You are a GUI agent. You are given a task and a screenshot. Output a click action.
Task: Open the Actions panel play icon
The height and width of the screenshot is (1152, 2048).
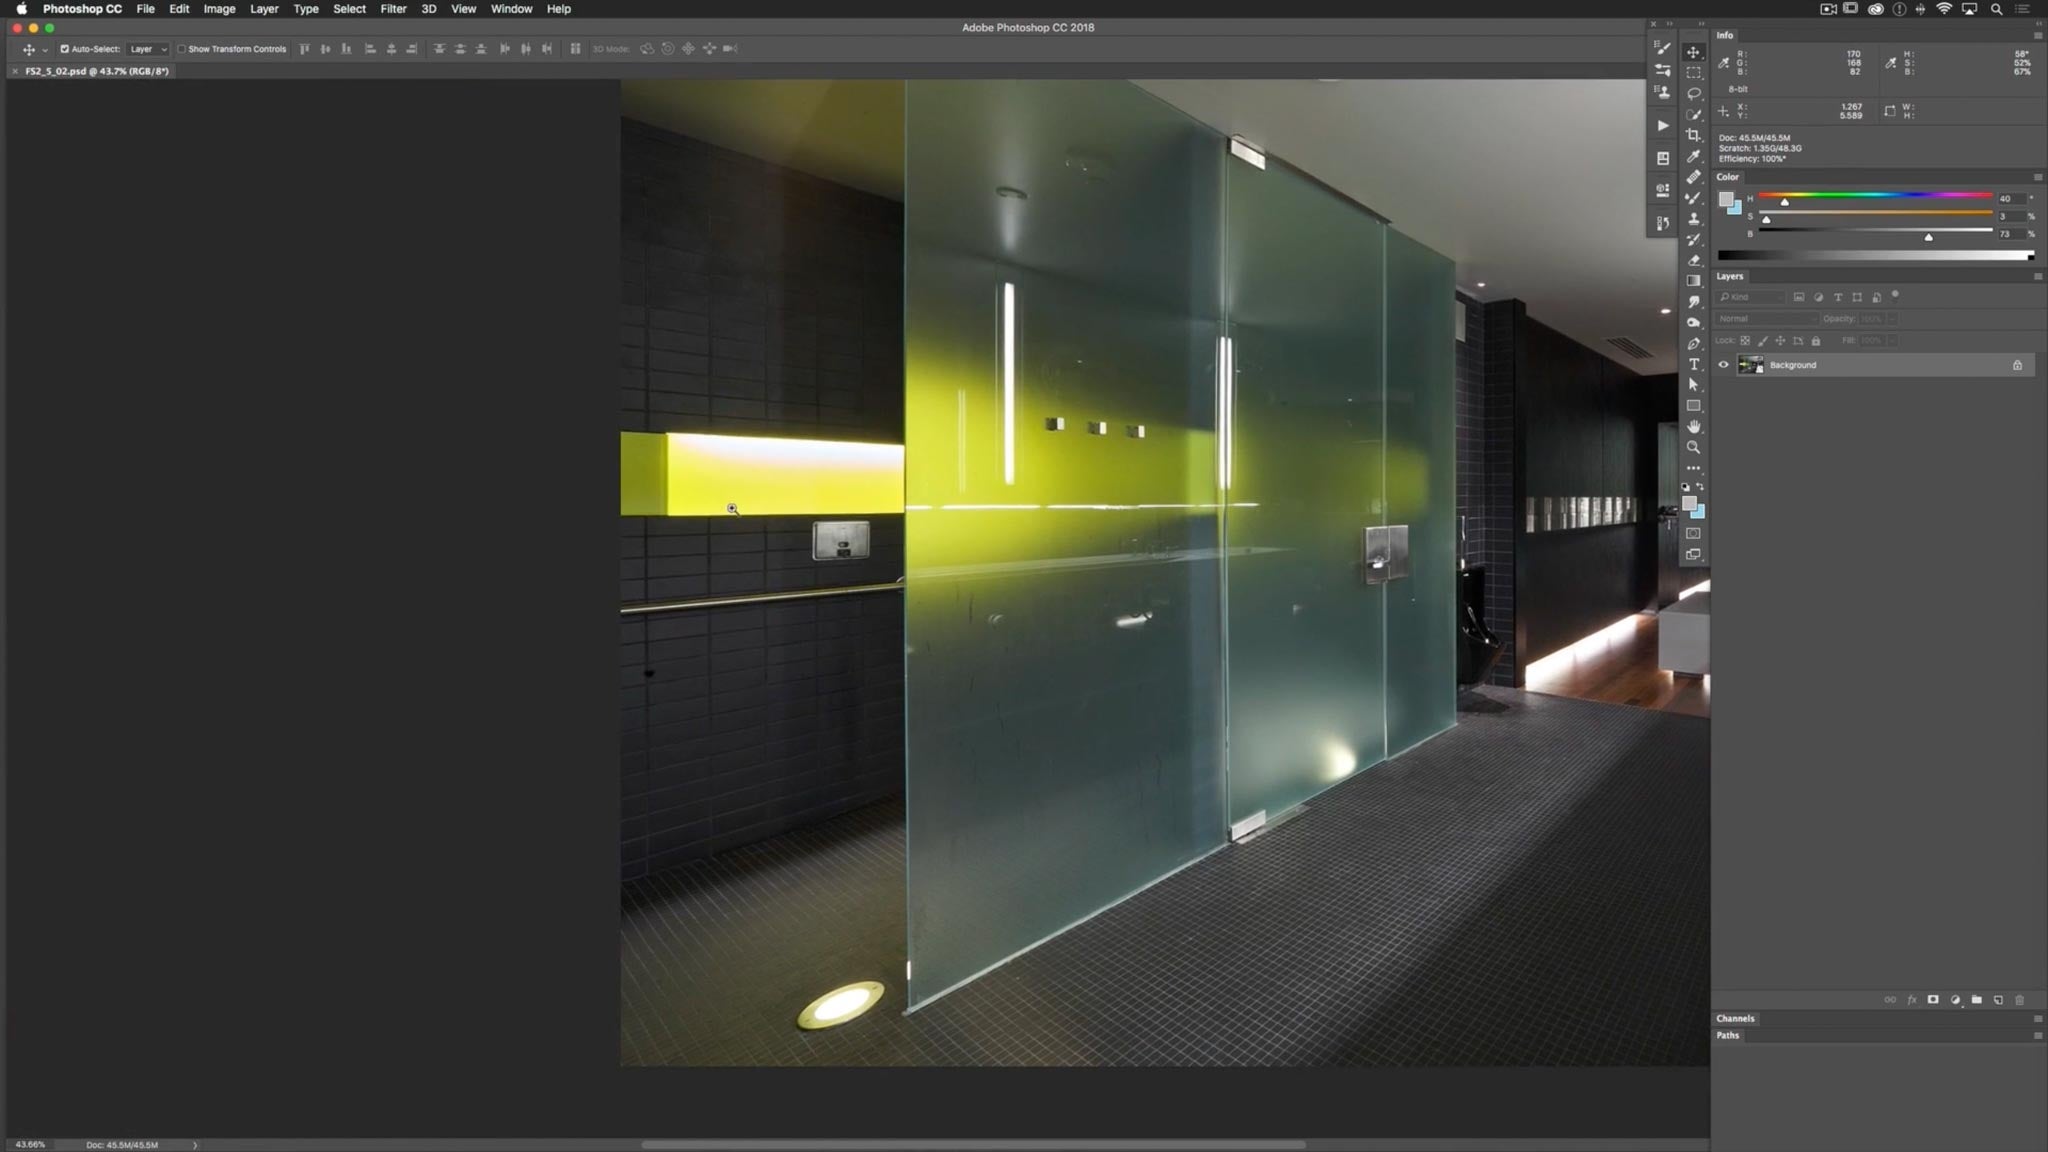click(x=1662, y=126)
